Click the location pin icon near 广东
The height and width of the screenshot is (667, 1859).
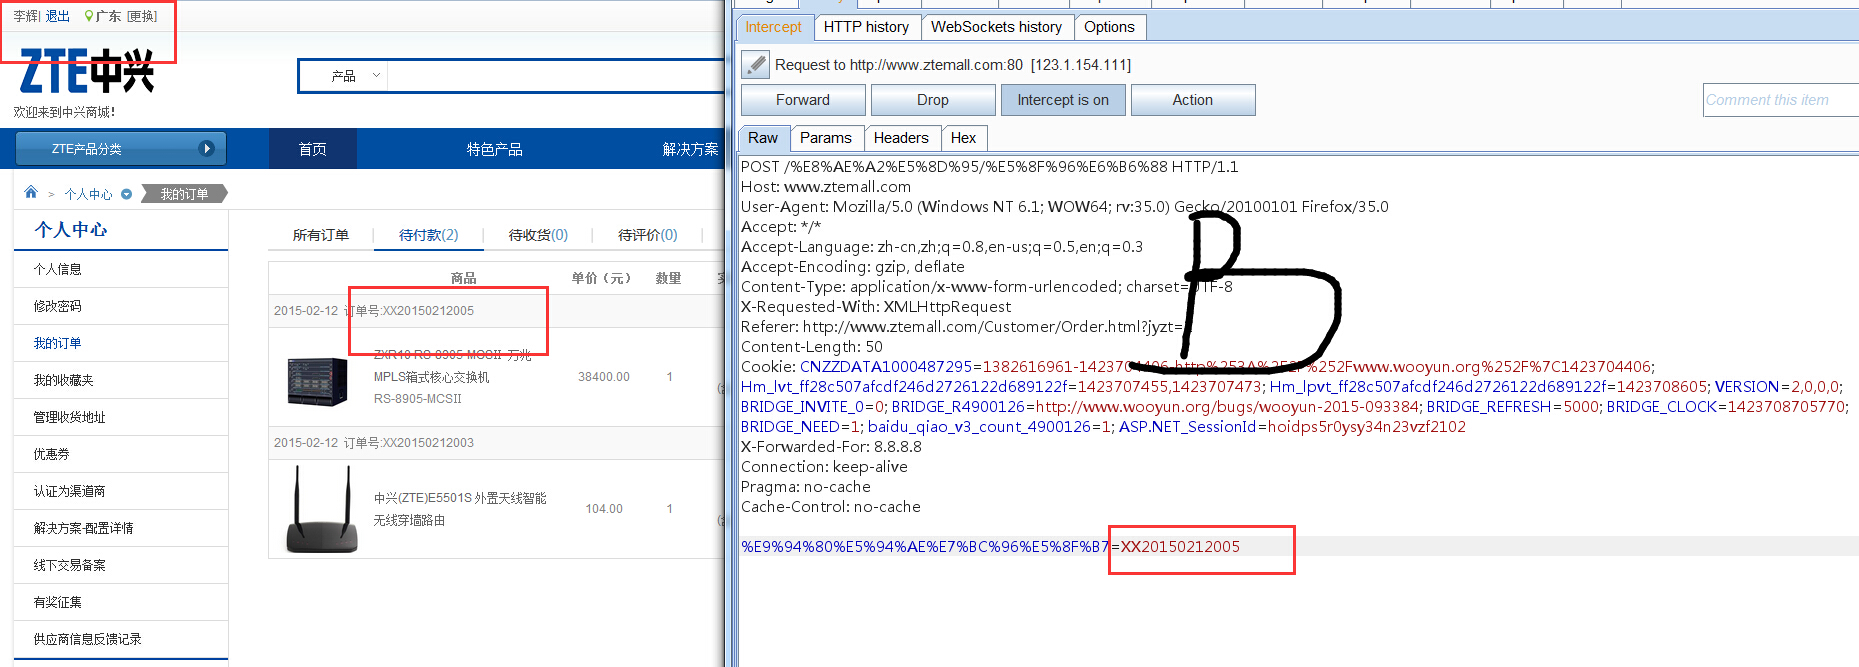(89, 16)
